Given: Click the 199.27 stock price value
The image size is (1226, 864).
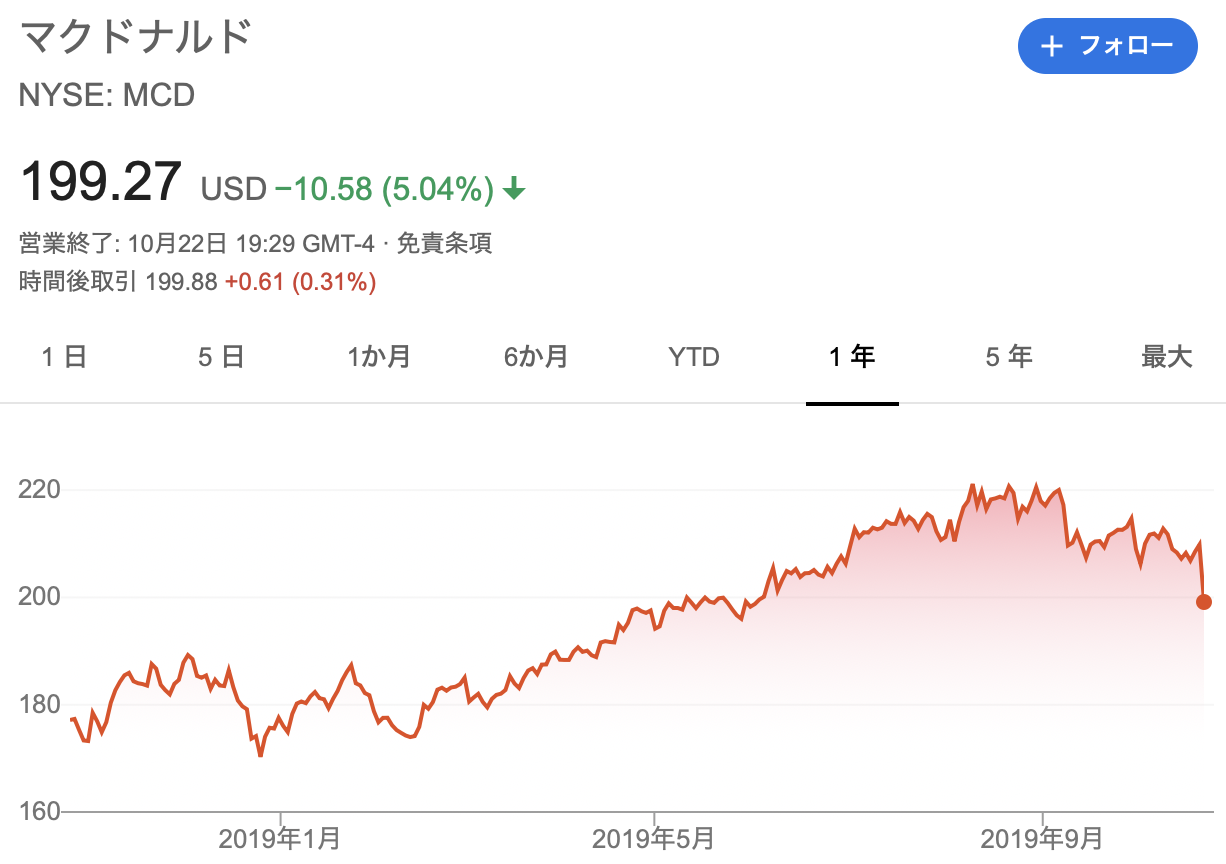Looking at the screenshot, I should 101,182.
